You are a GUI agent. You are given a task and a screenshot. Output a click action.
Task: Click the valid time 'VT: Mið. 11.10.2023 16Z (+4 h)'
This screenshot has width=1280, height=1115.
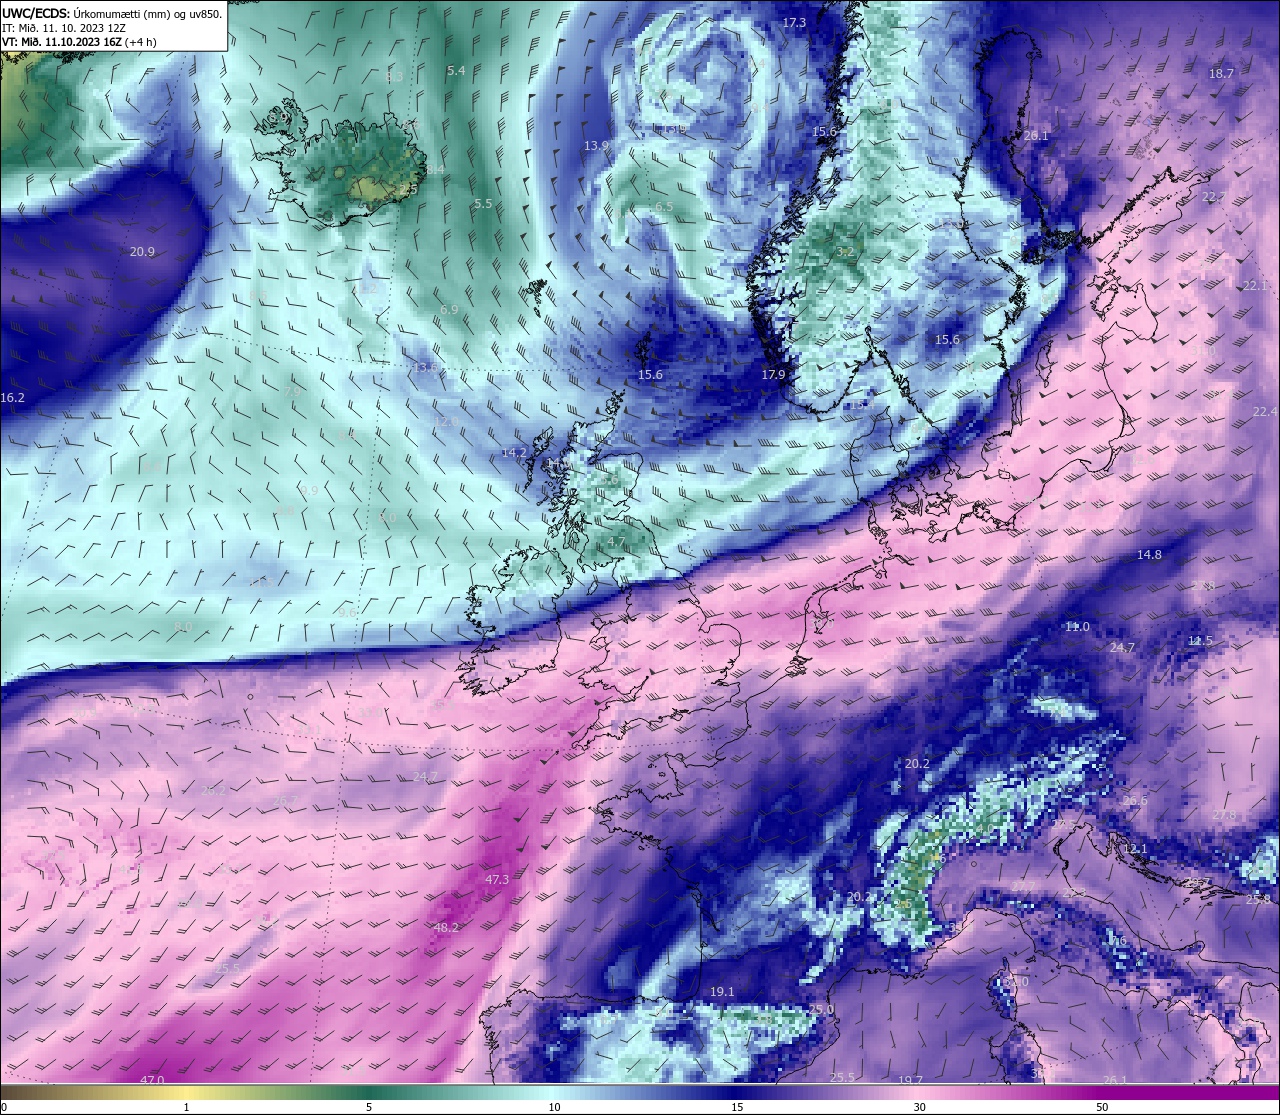(x=81, y=42)
